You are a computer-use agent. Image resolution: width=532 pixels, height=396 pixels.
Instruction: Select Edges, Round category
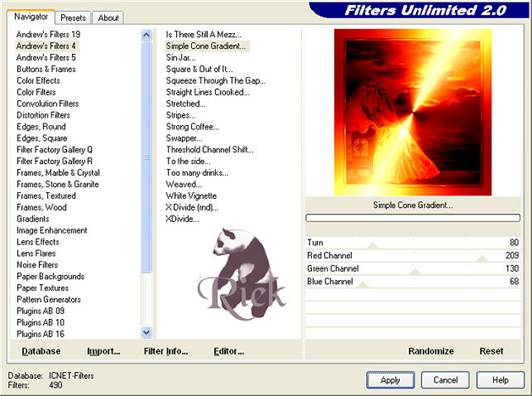[41, 127]
